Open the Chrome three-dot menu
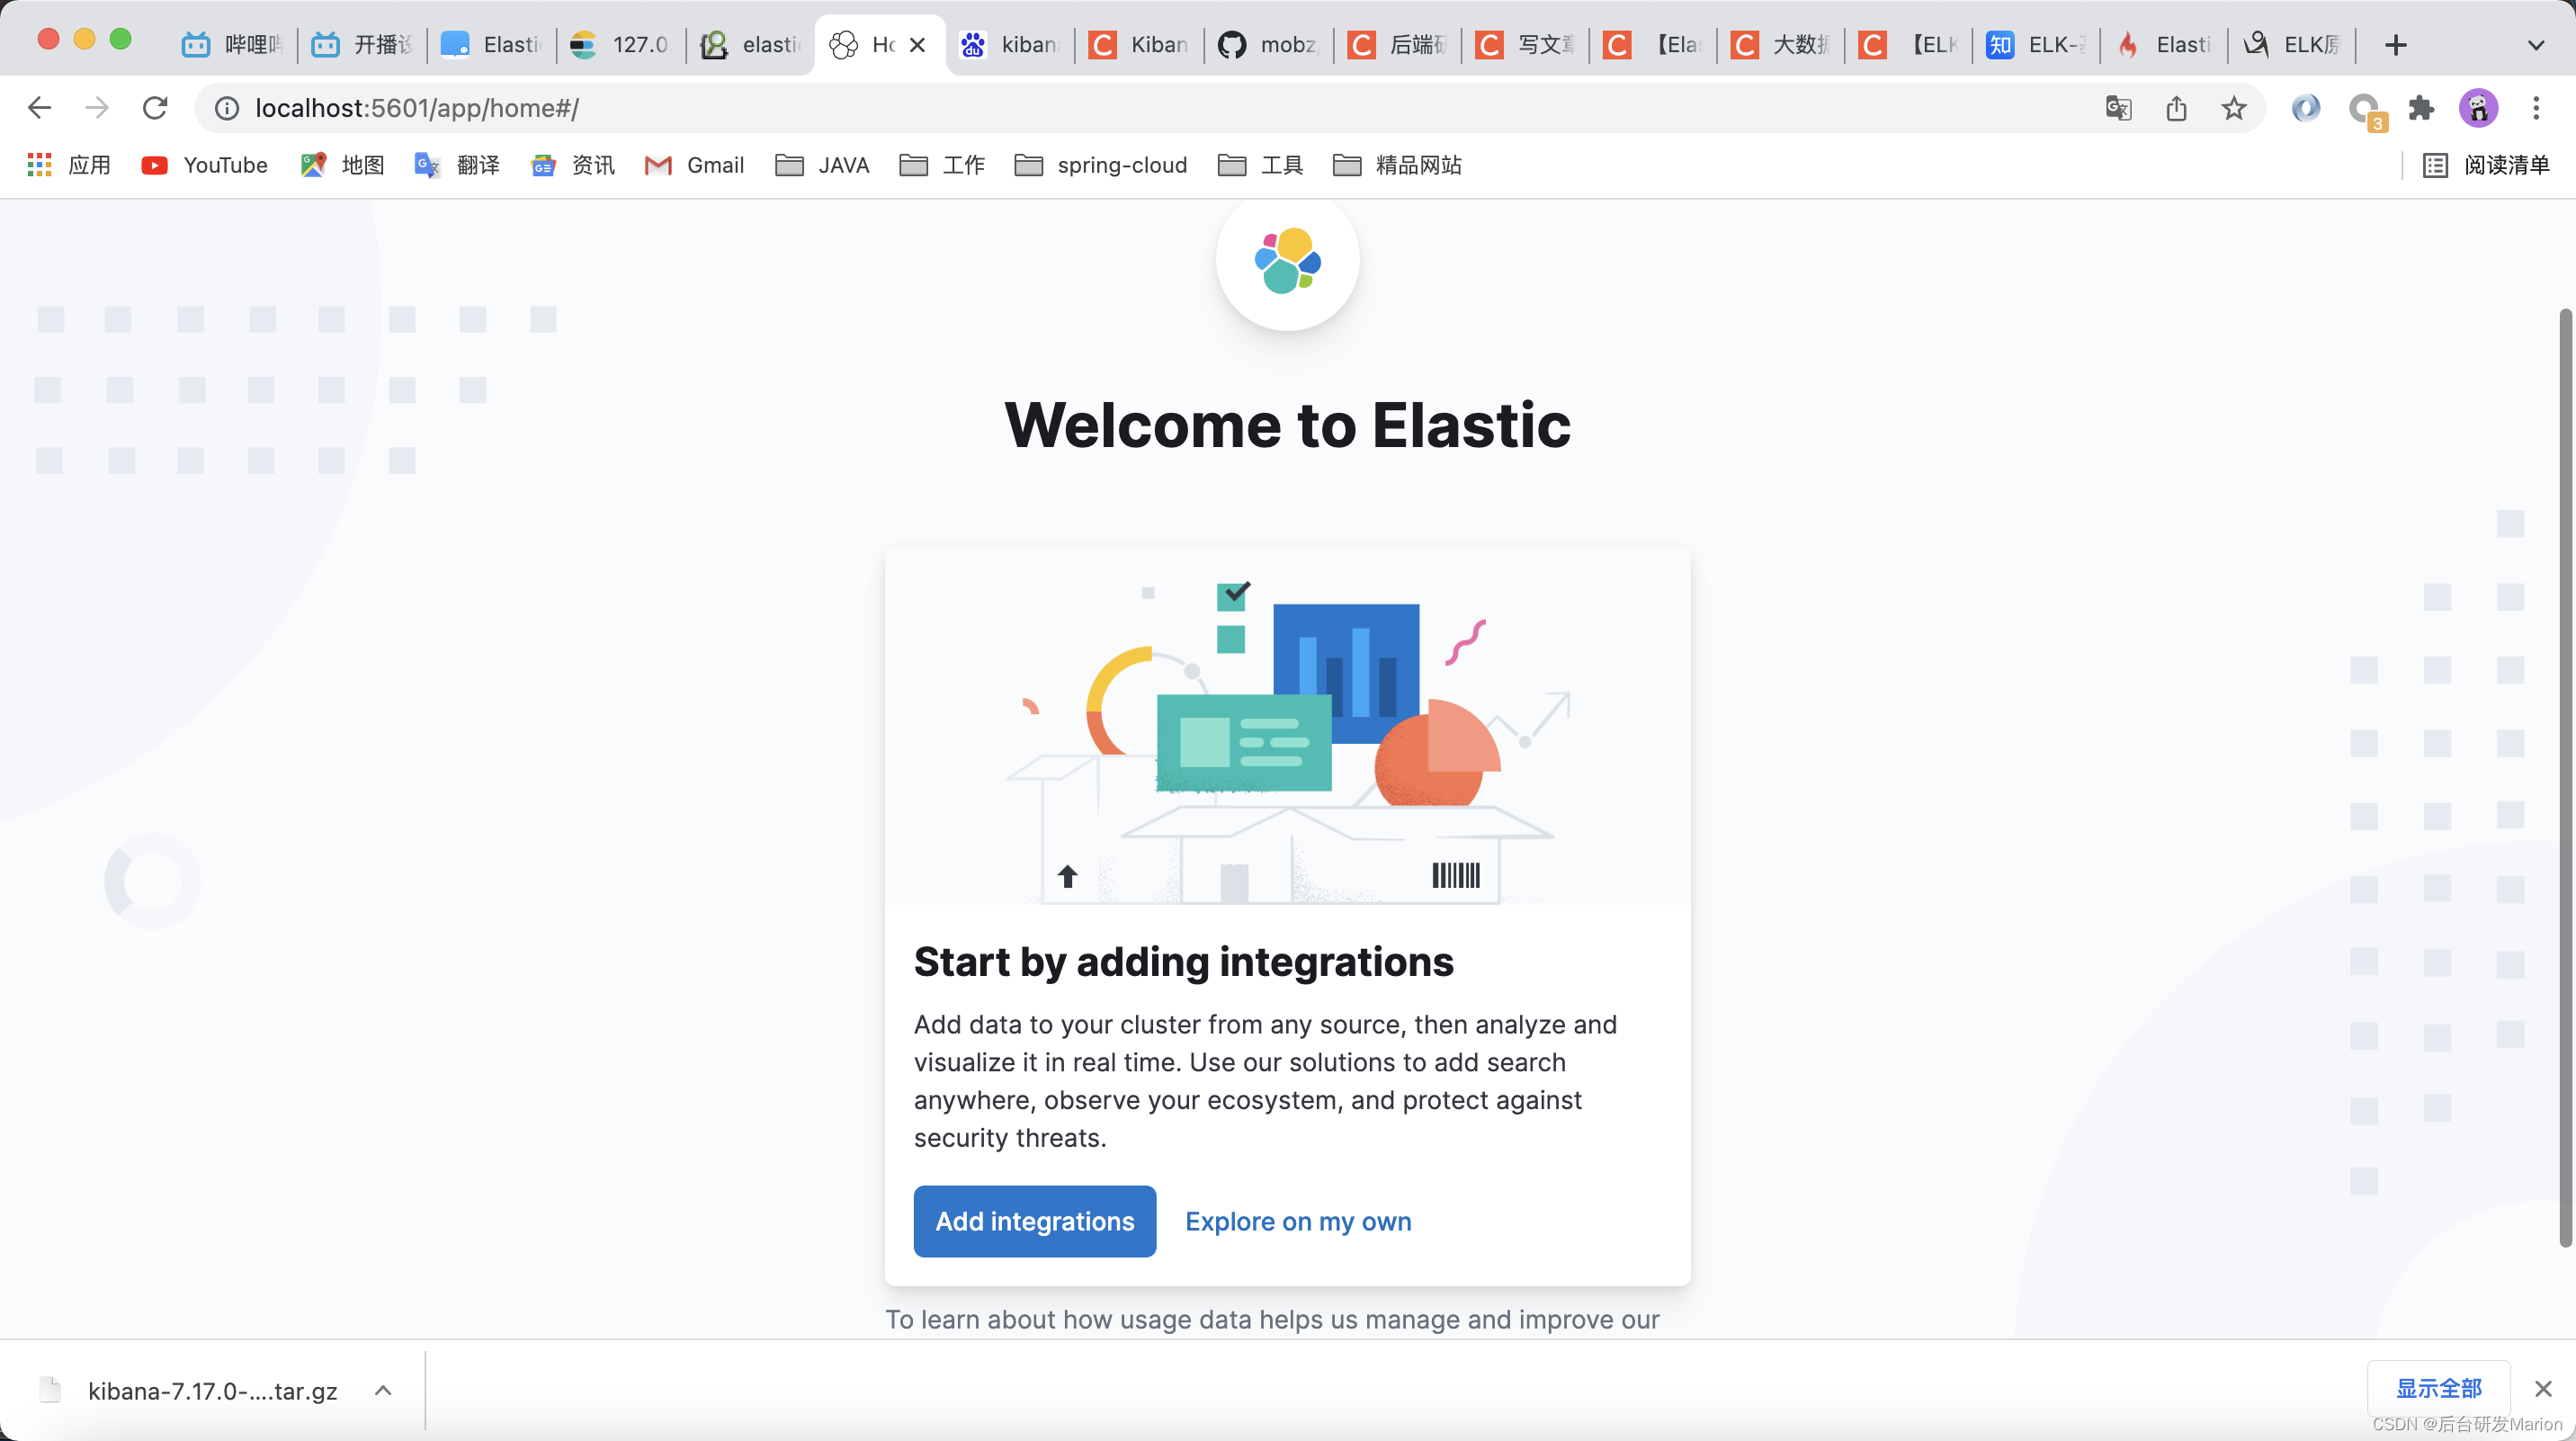Image resolution: width=2576 pixels, height=1441 pixels. [2535, 108]
